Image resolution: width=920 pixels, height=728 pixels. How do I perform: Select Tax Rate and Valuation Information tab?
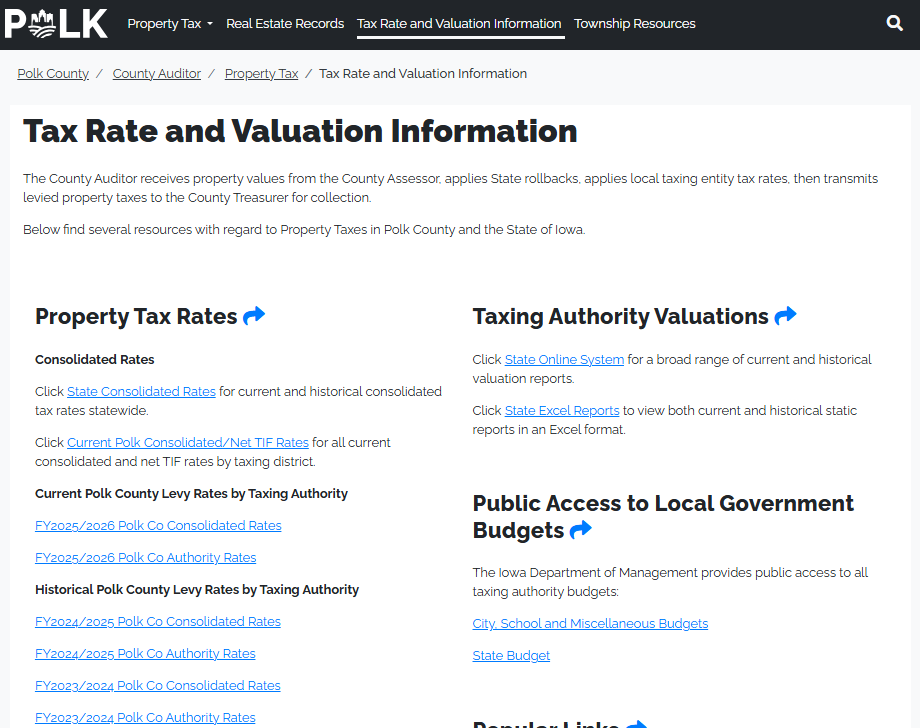(x=459, y=23)
